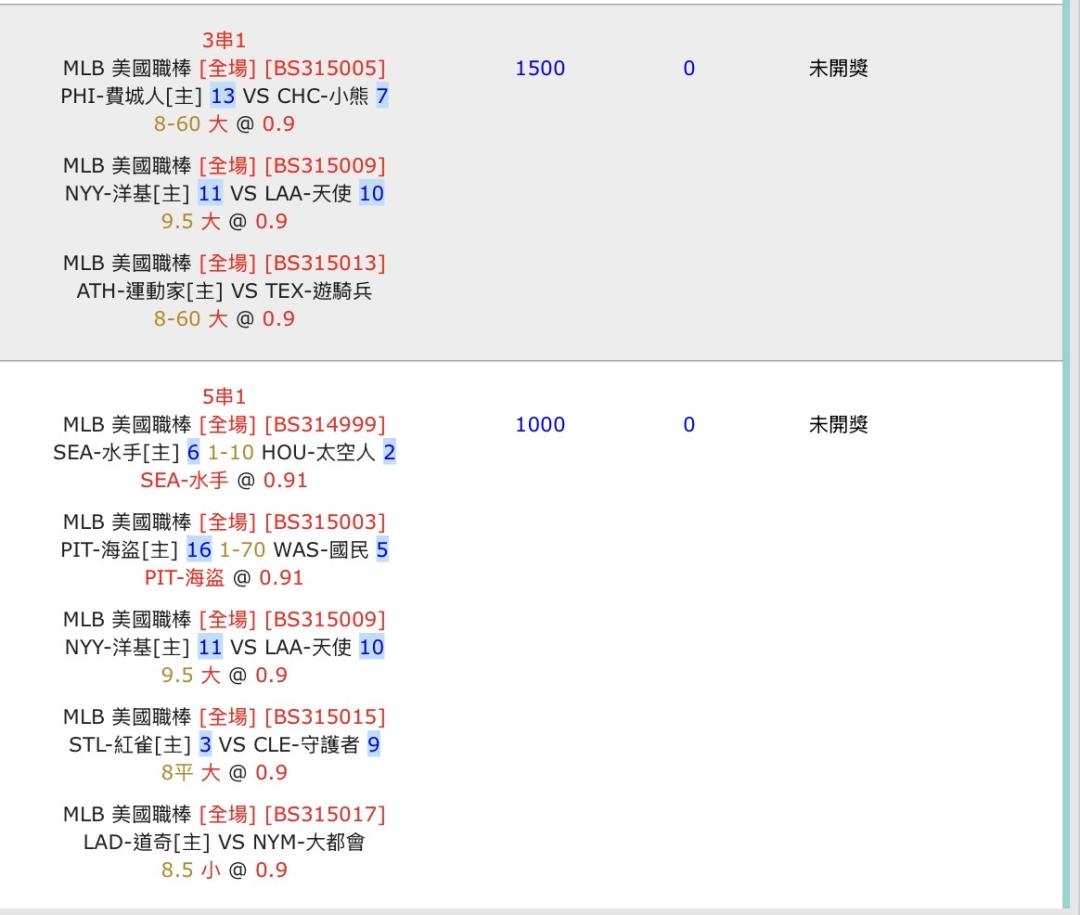Viewport: 1080px width, 915px height.
Task: Click payout 0 in 1000 row
Action: (x=689, y=424)
